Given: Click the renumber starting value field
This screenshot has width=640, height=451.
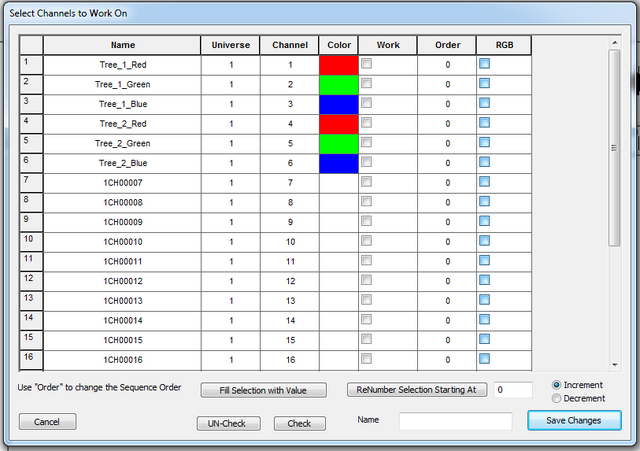Looking at the screenshot, I should tap(513, 390).
